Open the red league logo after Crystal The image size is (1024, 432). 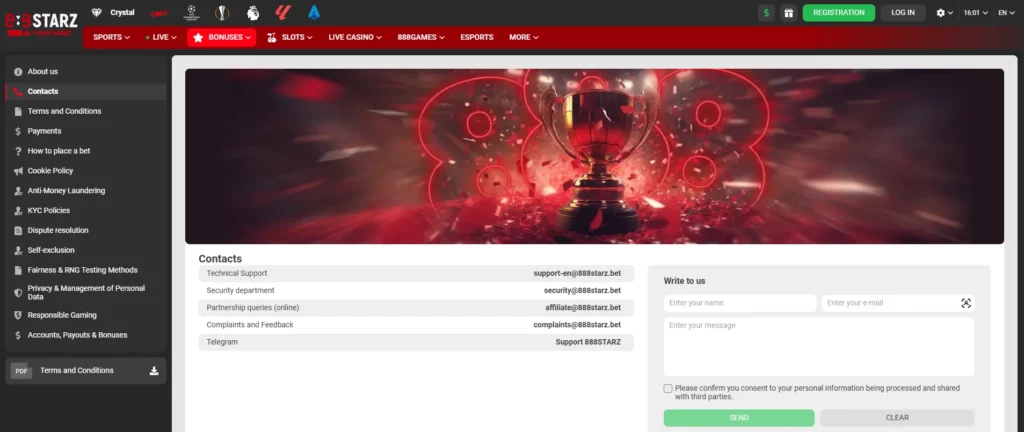pos(159,12)
